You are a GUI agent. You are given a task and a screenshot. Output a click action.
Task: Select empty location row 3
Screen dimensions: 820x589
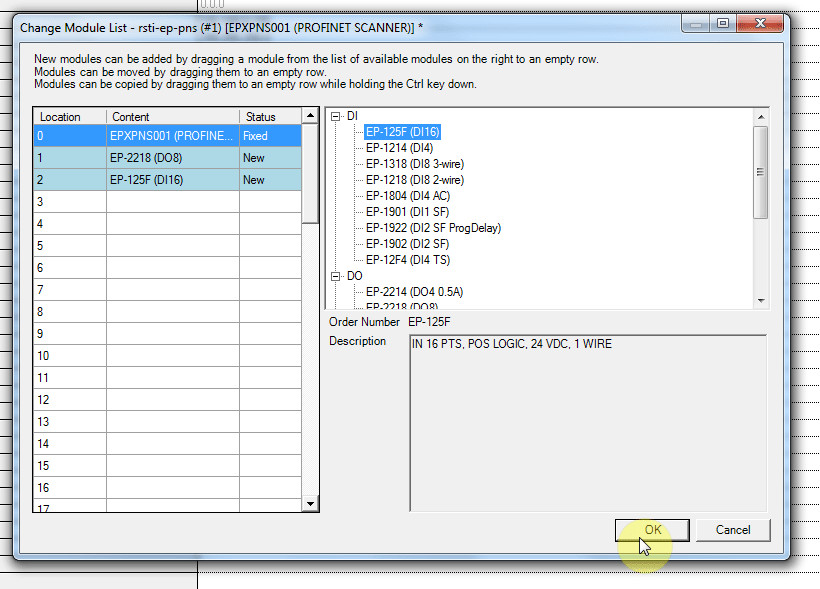tap(167, 202)
